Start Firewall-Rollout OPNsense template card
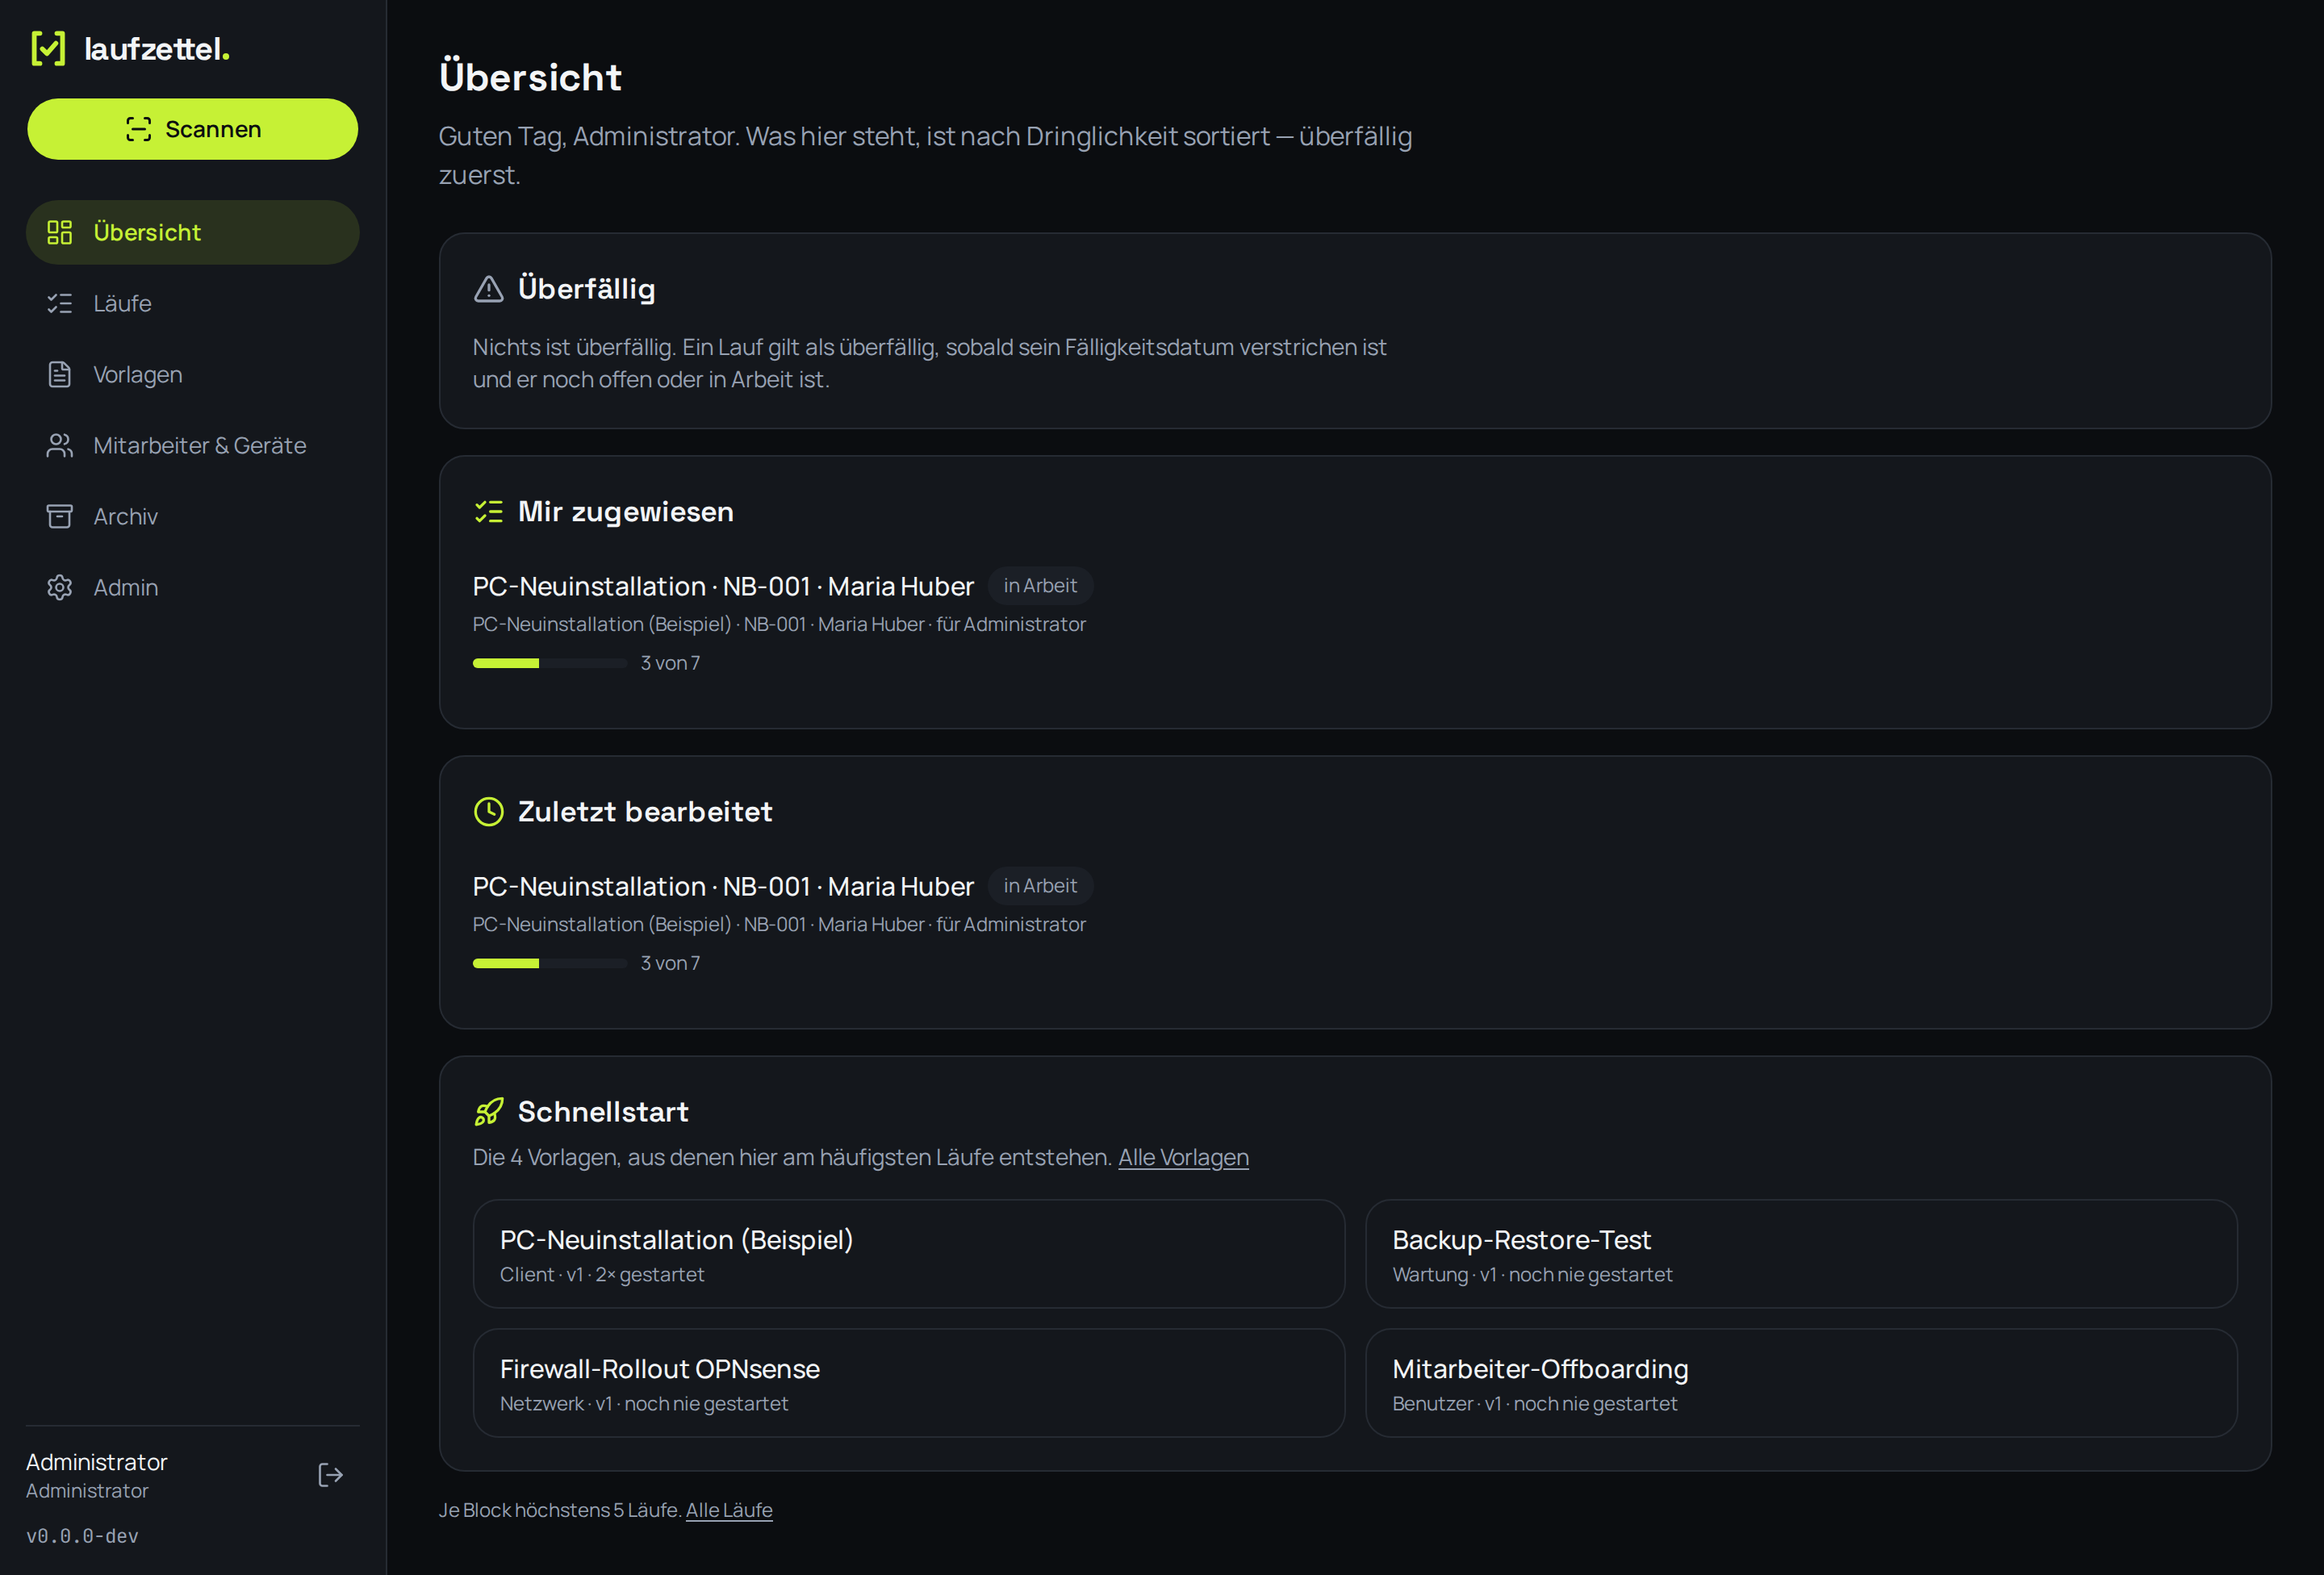 coord(908,1383)
